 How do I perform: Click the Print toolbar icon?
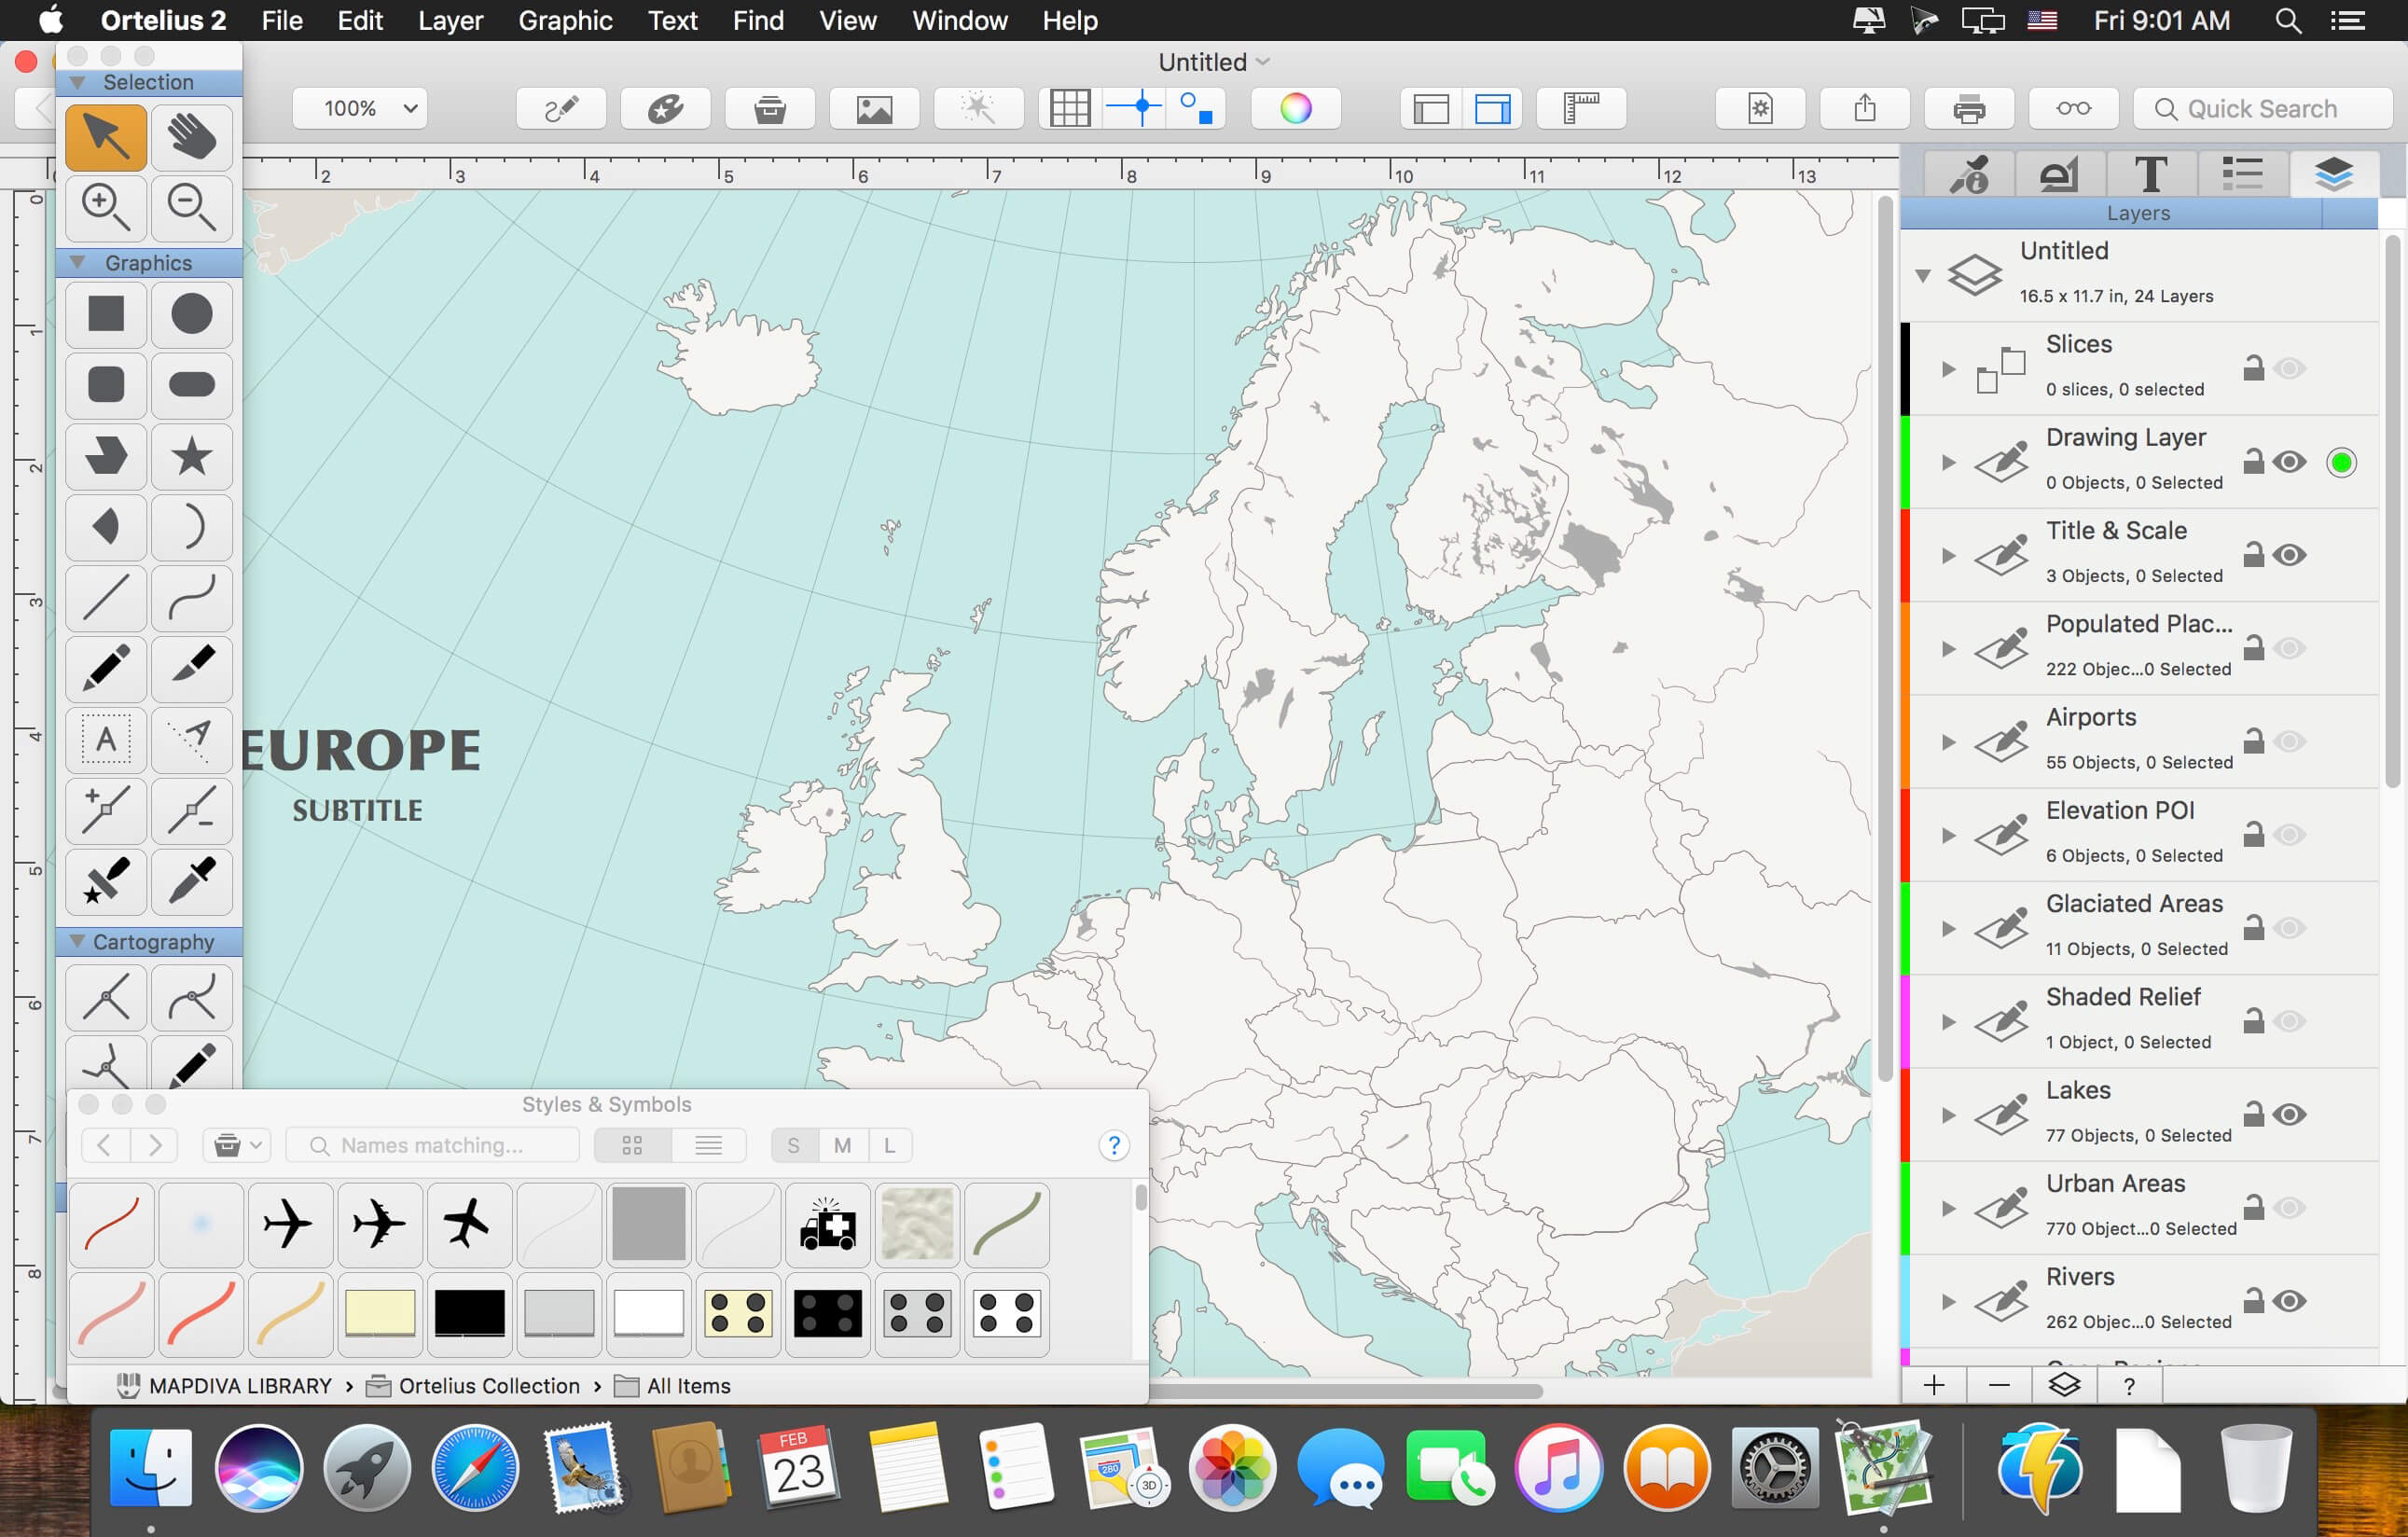1968,108
